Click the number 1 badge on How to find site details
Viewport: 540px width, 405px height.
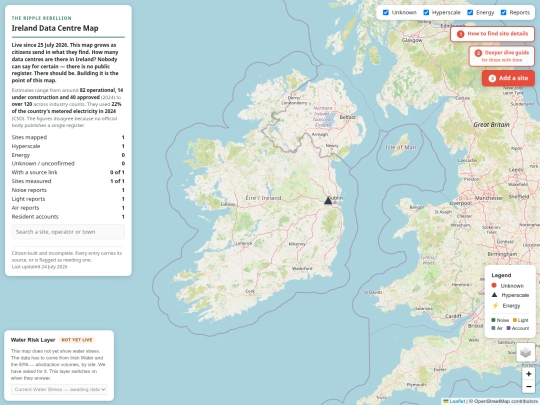[x=460, y=34]
